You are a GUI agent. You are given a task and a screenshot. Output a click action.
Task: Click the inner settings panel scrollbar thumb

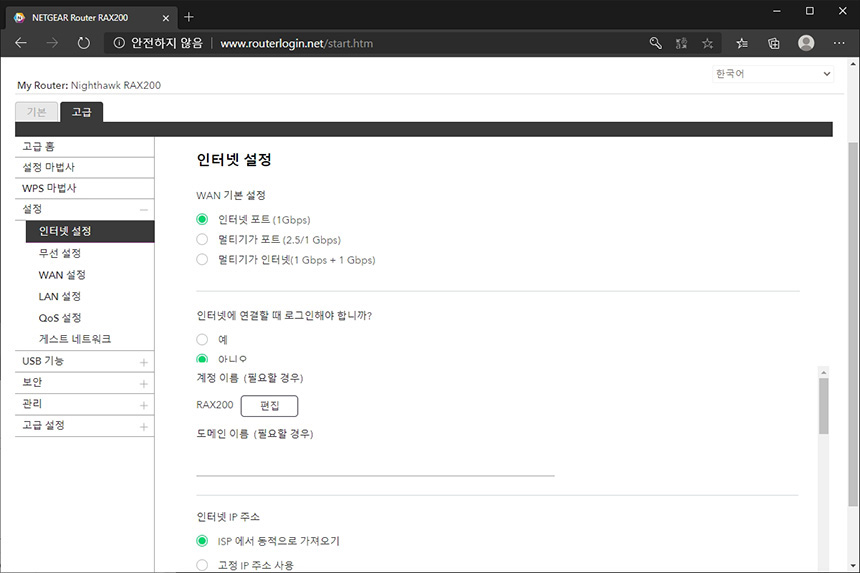[x=823, y=406]
